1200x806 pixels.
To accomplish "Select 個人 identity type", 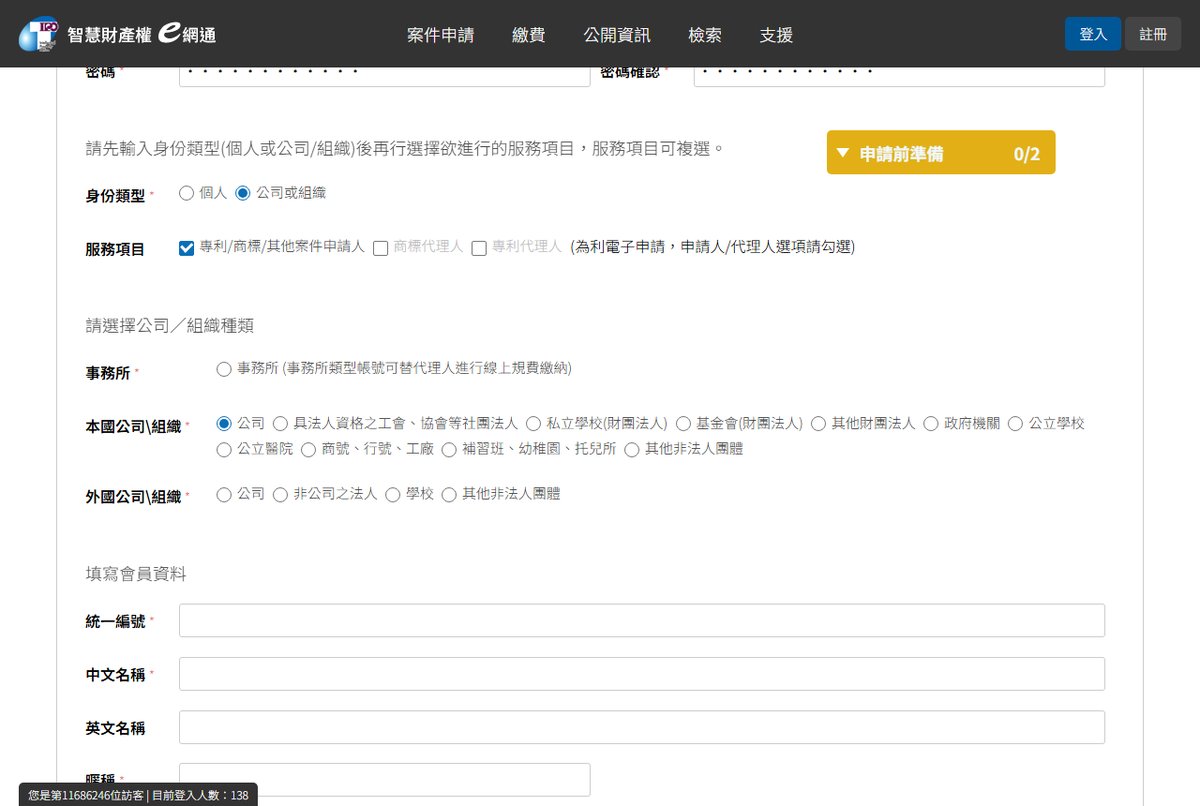I will (186, 193).
